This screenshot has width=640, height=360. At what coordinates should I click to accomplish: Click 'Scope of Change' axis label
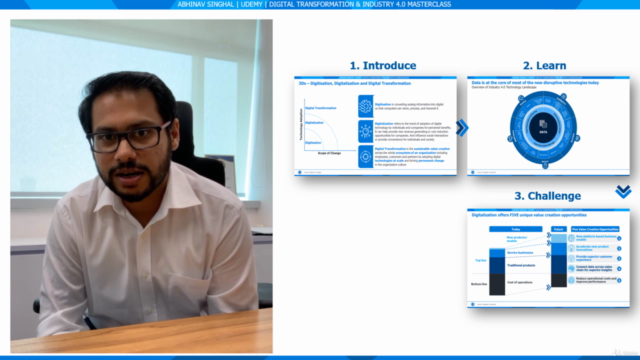[x=329, y=153]
